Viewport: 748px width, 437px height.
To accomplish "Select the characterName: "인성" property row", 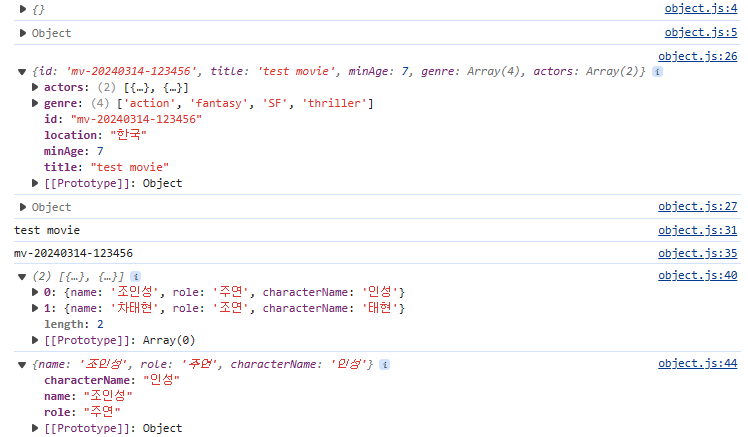I will 112,380.
